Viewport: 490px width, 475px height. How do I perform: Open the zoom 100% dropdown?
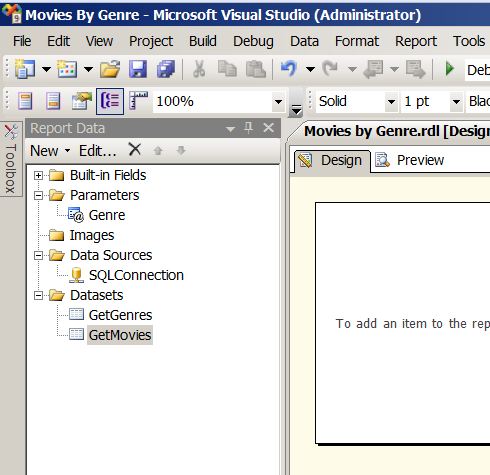[278, 101]
